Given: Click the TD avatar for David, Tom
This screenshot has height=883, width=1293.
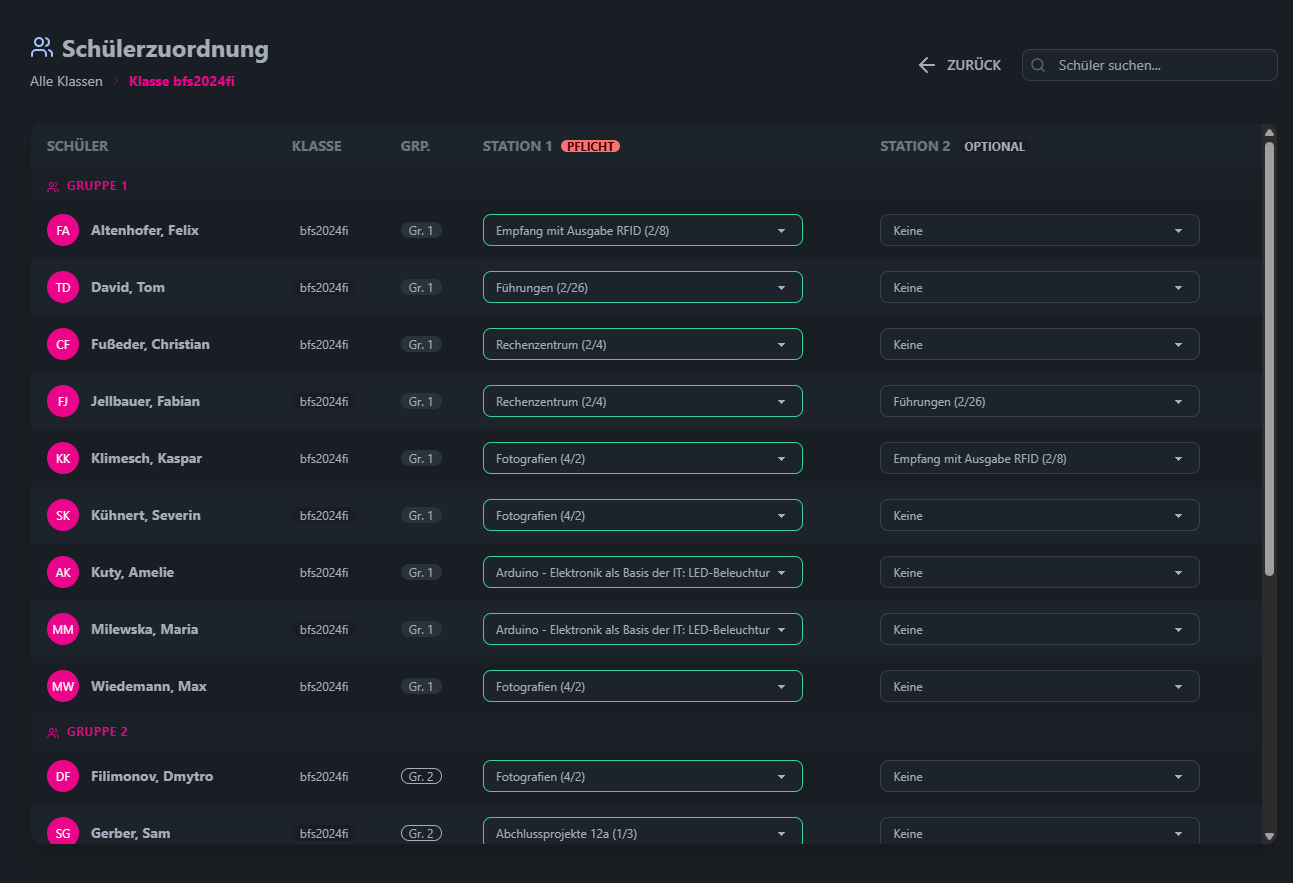Looking at the screenshot, I should click(62, 288).
